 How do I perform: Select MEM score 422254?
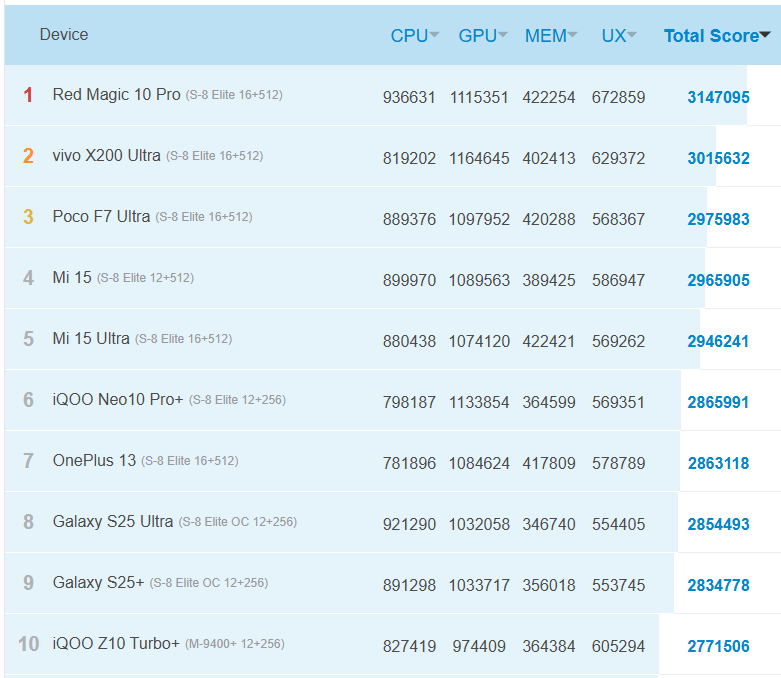548,97
